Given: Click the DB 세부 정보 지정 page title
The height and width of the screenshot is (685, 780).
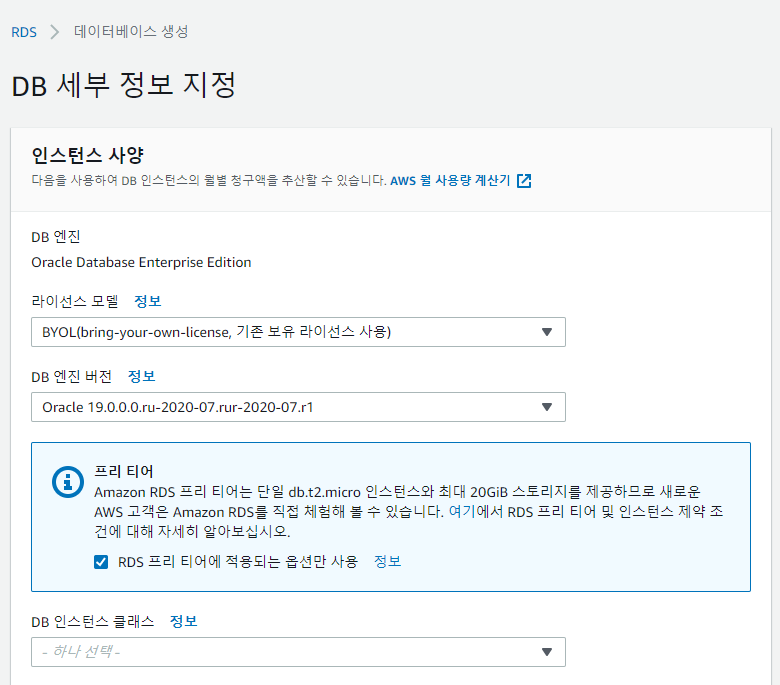Looking at the screenshot, I should click(123, 85).
